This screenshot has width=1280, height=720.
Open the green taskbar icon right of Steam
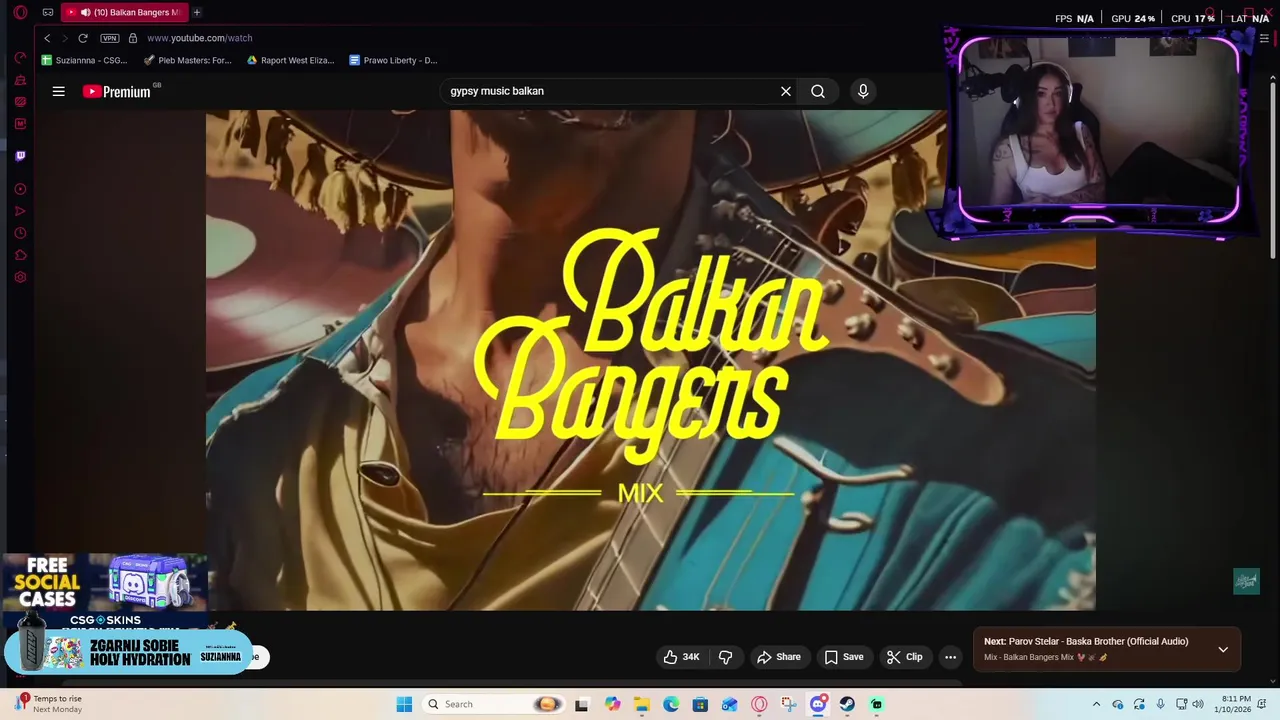877,704
